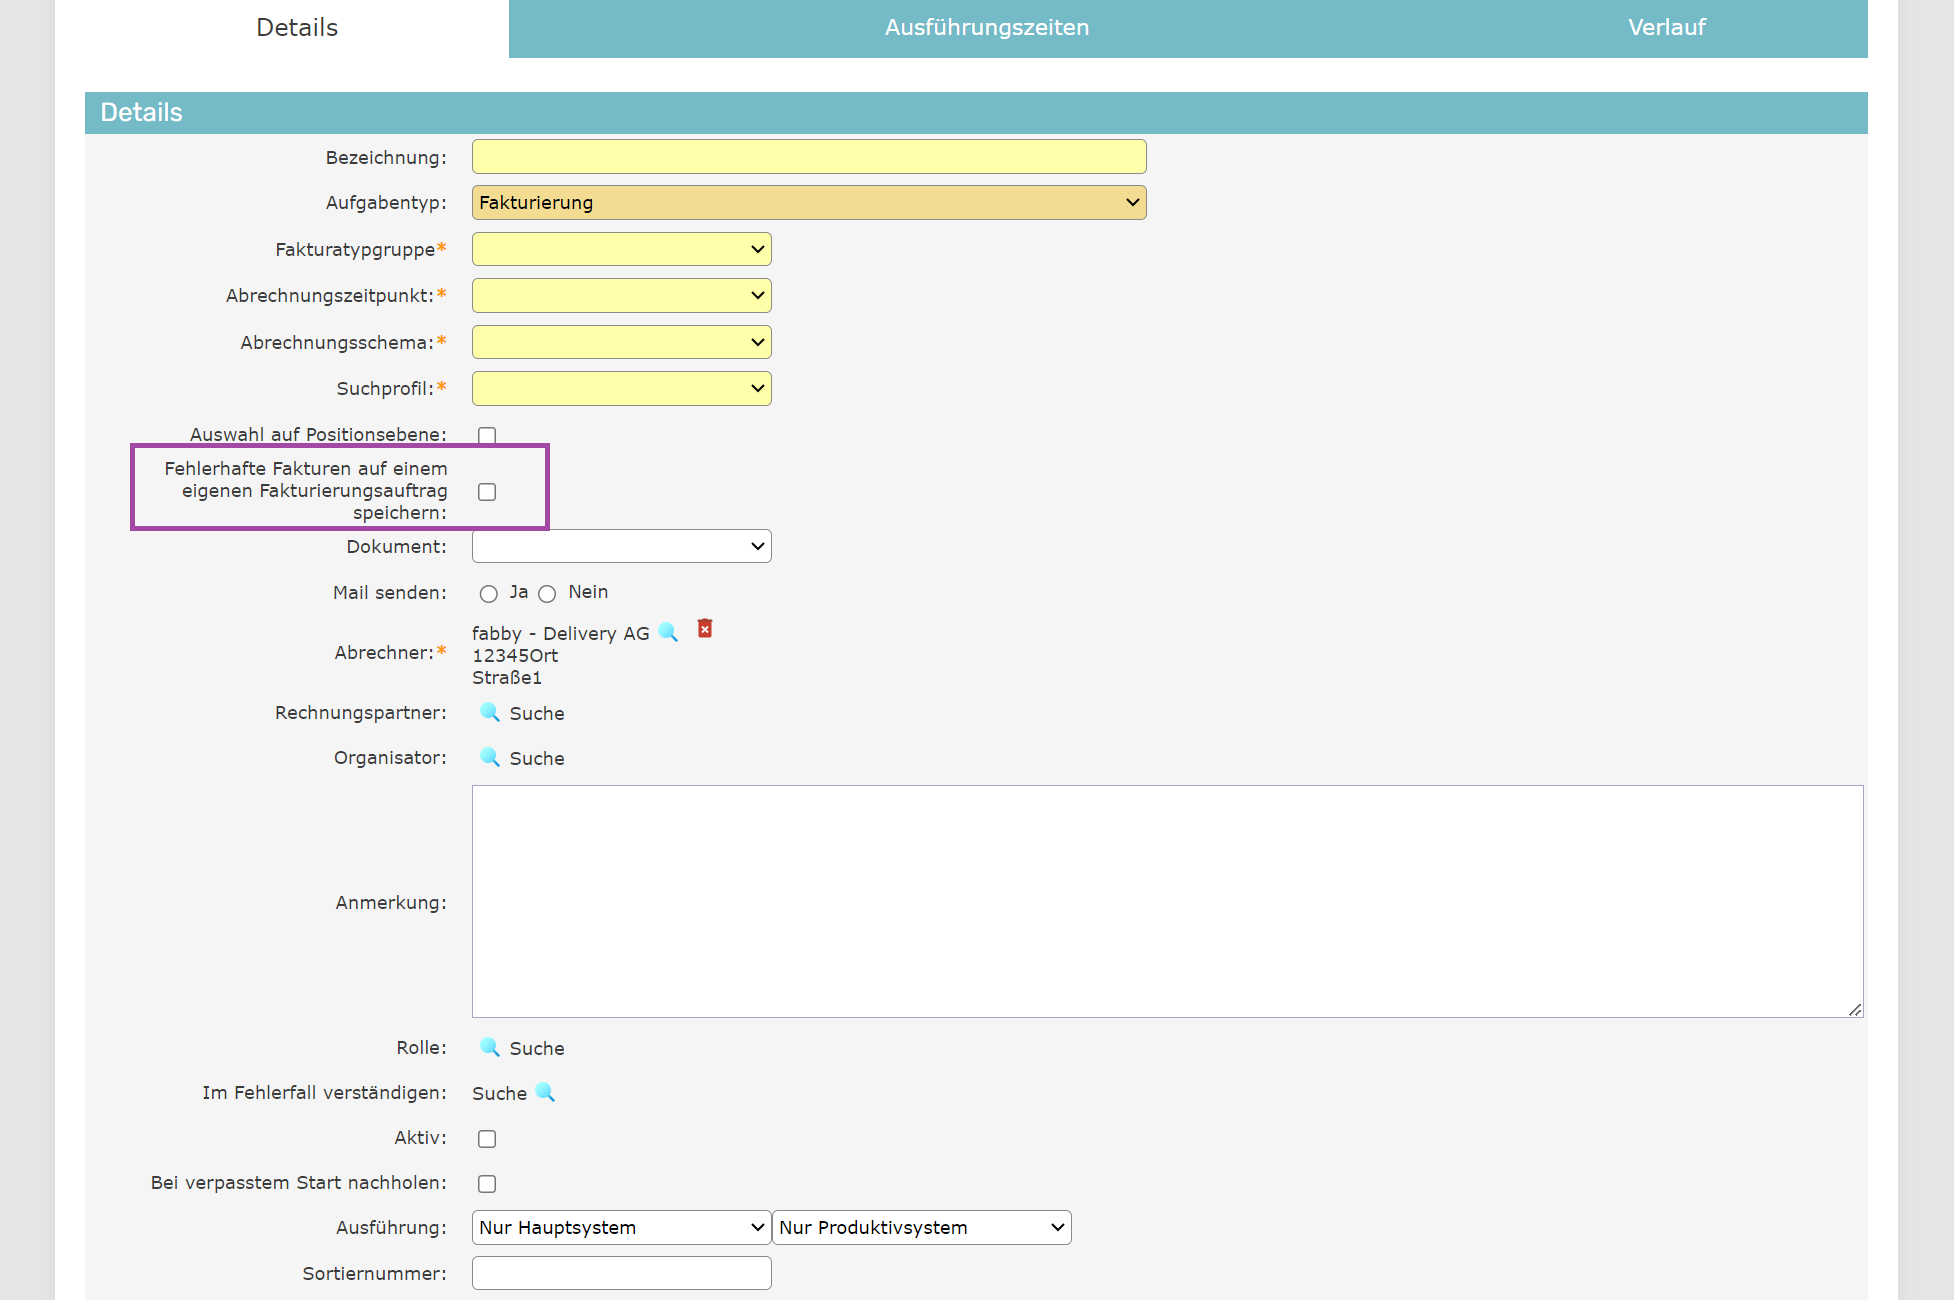The height and width of the screenshot is (1300, 1954).
Task: Open the Aufgabentyp Fakturierung dropdown
Action: 808,203
